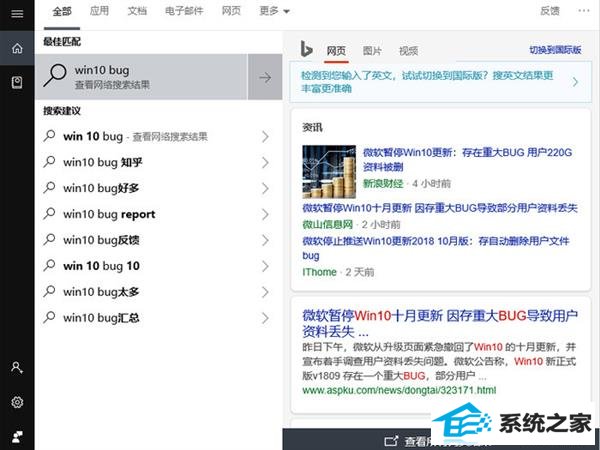Expand chevron for 'win10 bug太多'
Image resolution: width=600 pixels, height=450 pixels.
tap(265, 292)
